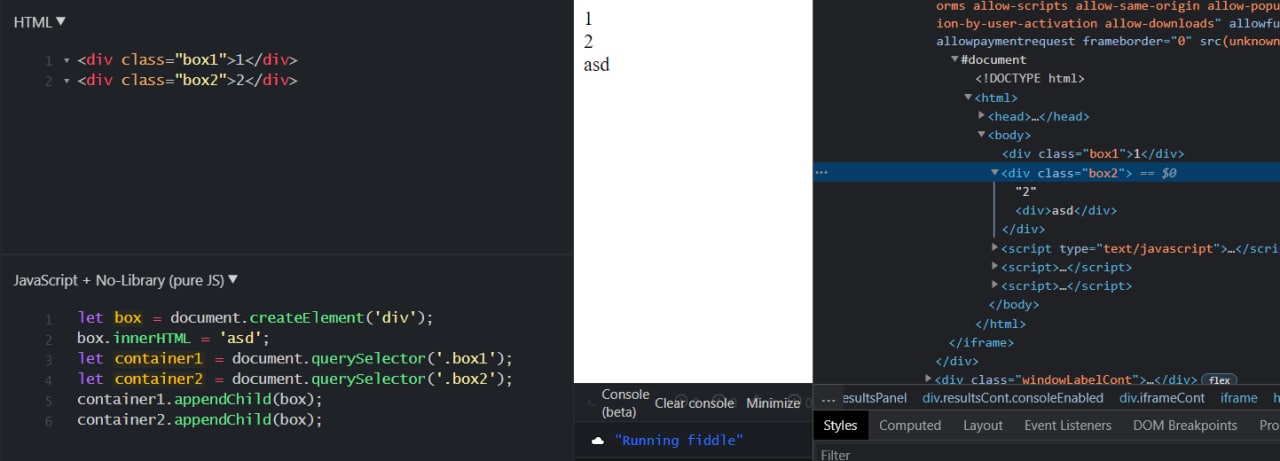Image resolution: width=1280 pixels, height=461 pixels.
Task: Select the resultsPanel breadcrumb item
Action: tap(873, 398)
